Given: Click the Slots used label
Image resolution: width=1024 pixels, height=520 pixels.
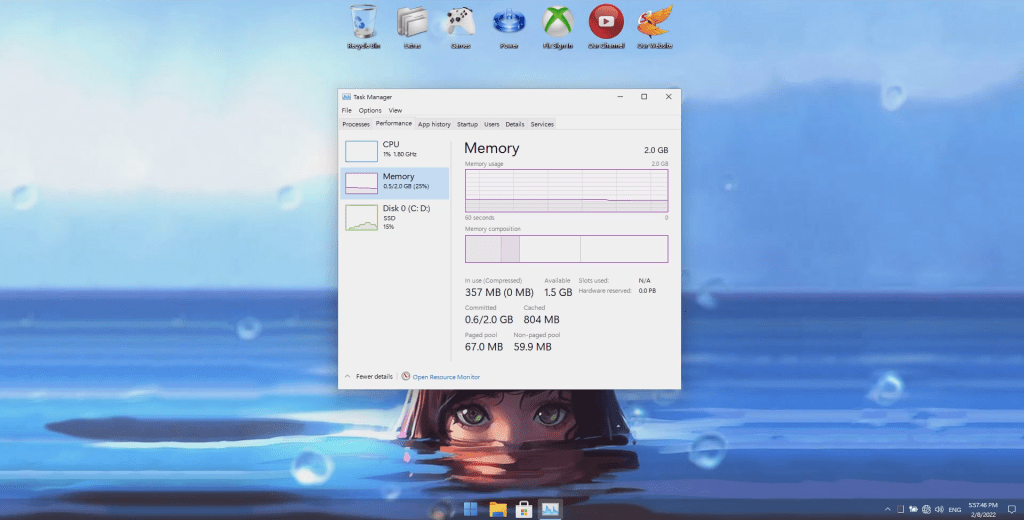Looking at the screenshot, I should pyautogui.click(x=594, y=280).
